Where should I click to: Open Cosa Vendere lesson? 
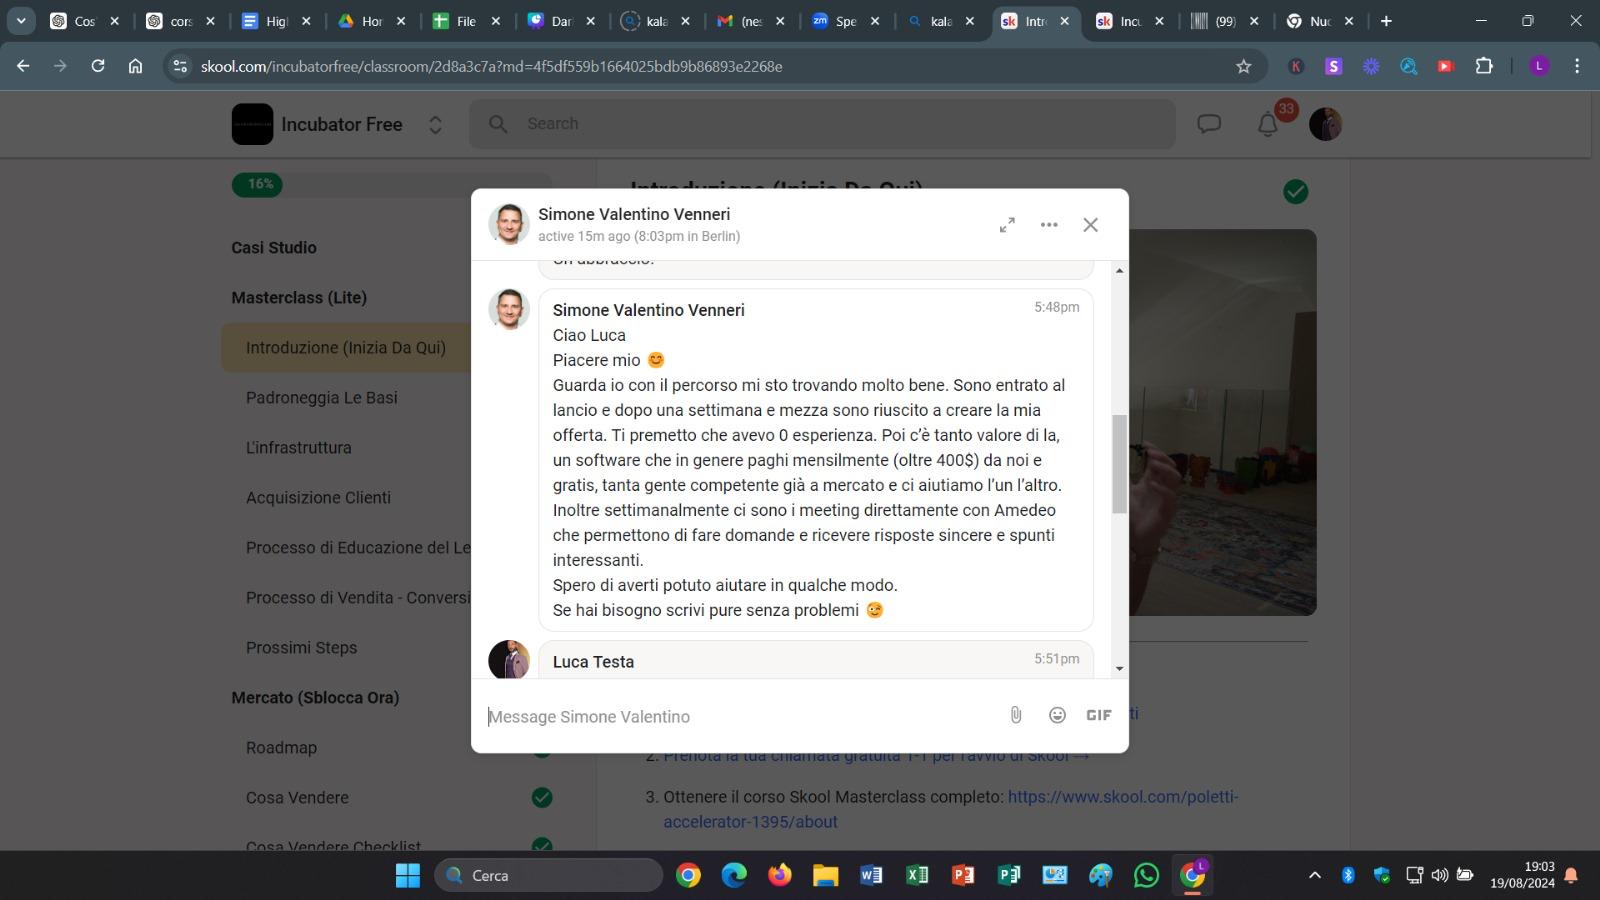click(x=297, y=797)
